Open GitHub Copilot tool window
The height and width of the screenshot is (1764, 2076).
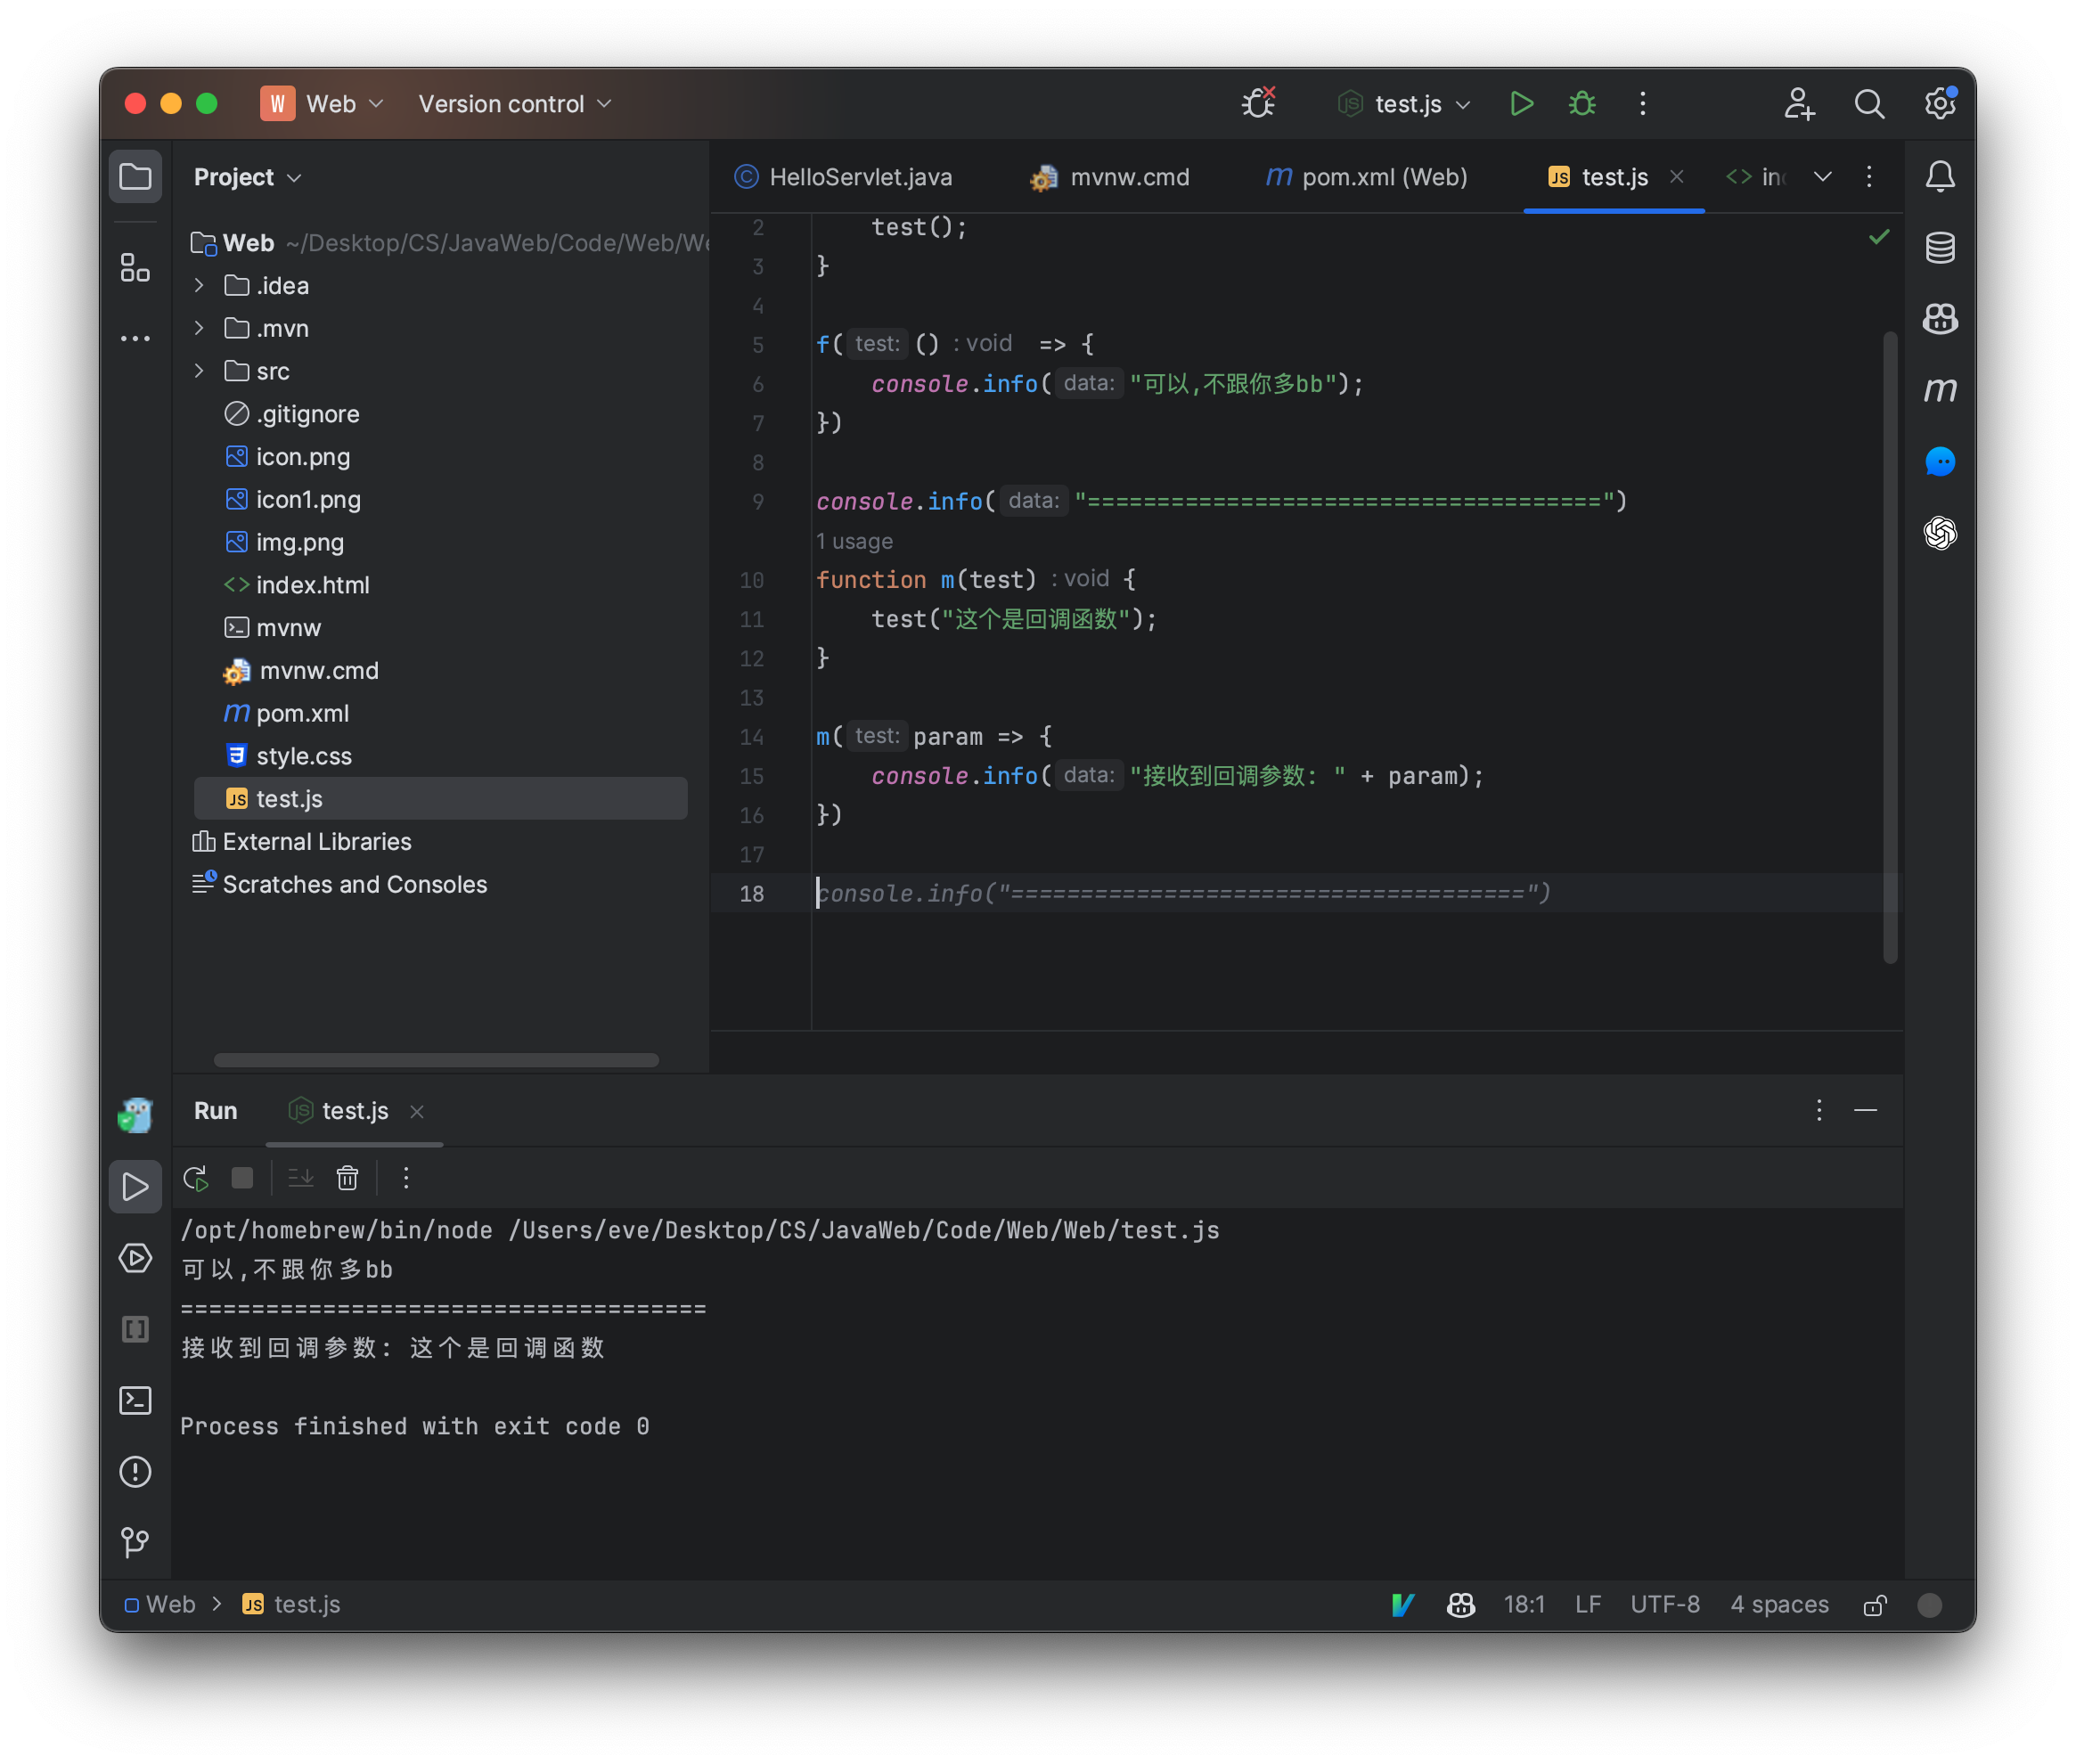tap(1939, 319)
